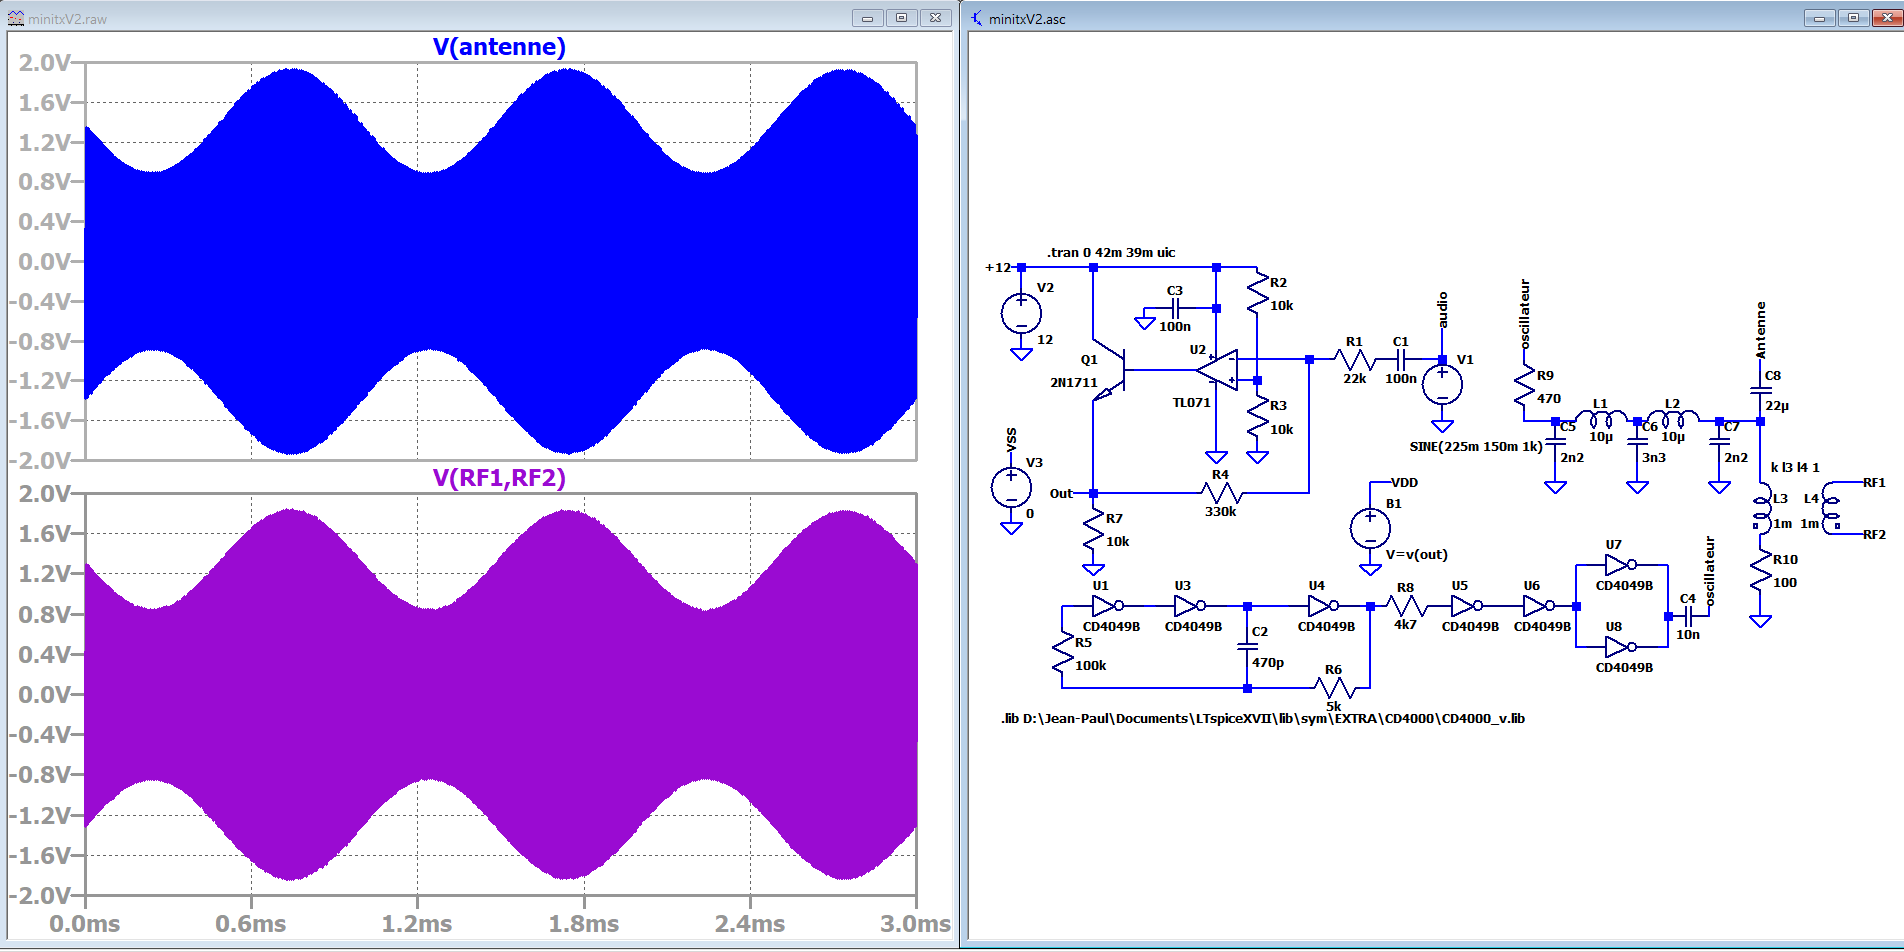This screenshot has height=952, width=1904.
Task: Click the SINE(225m 150m 1k) value text
Action: [x=1475, y=447]
